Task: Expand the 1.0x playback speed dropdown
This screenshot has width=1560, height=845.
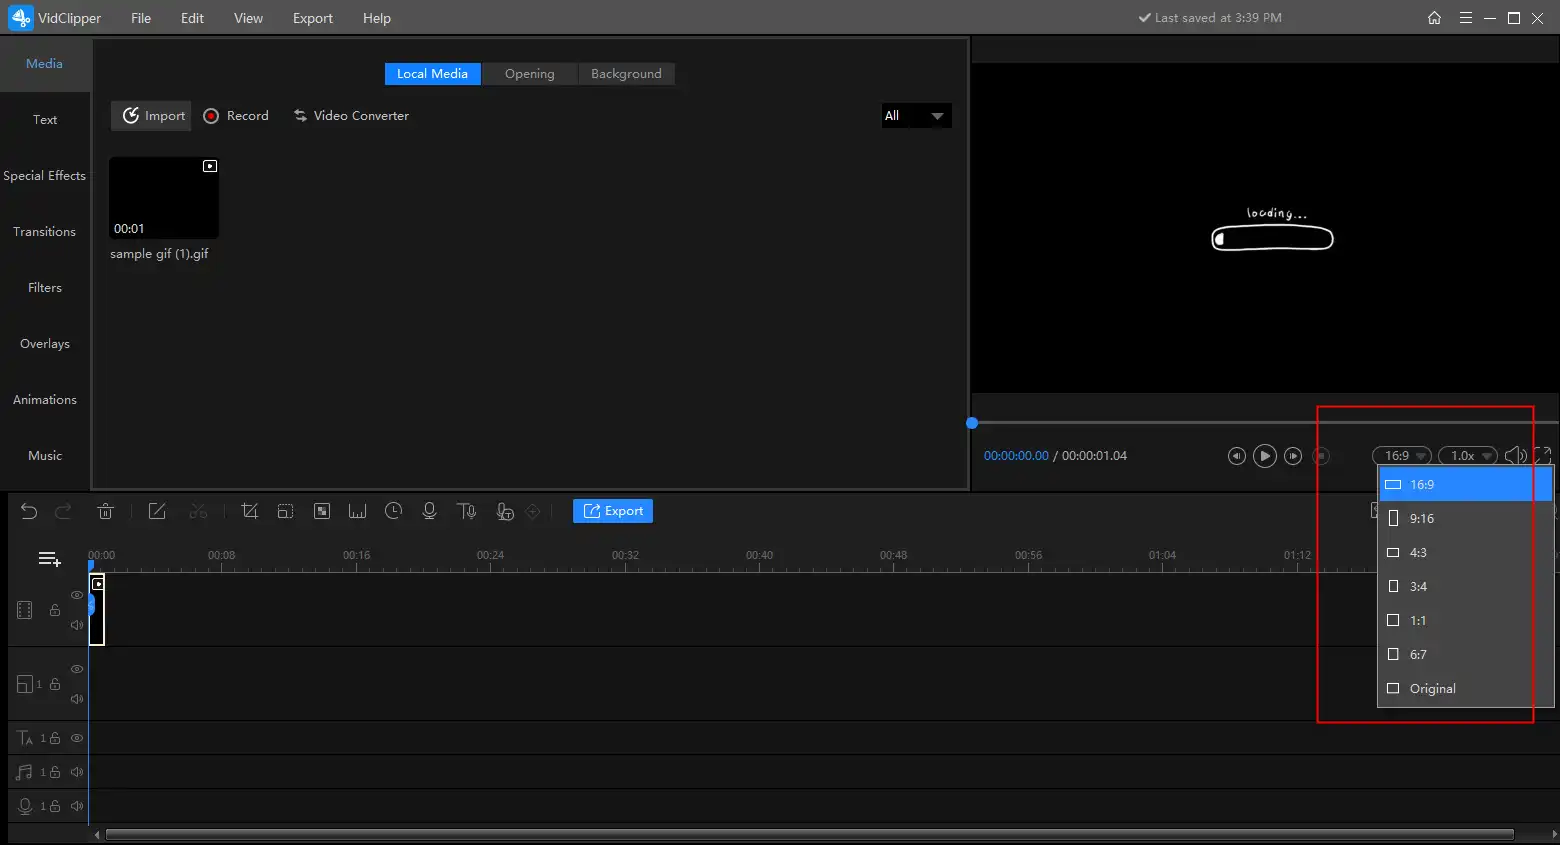Action: point(1467,456)
